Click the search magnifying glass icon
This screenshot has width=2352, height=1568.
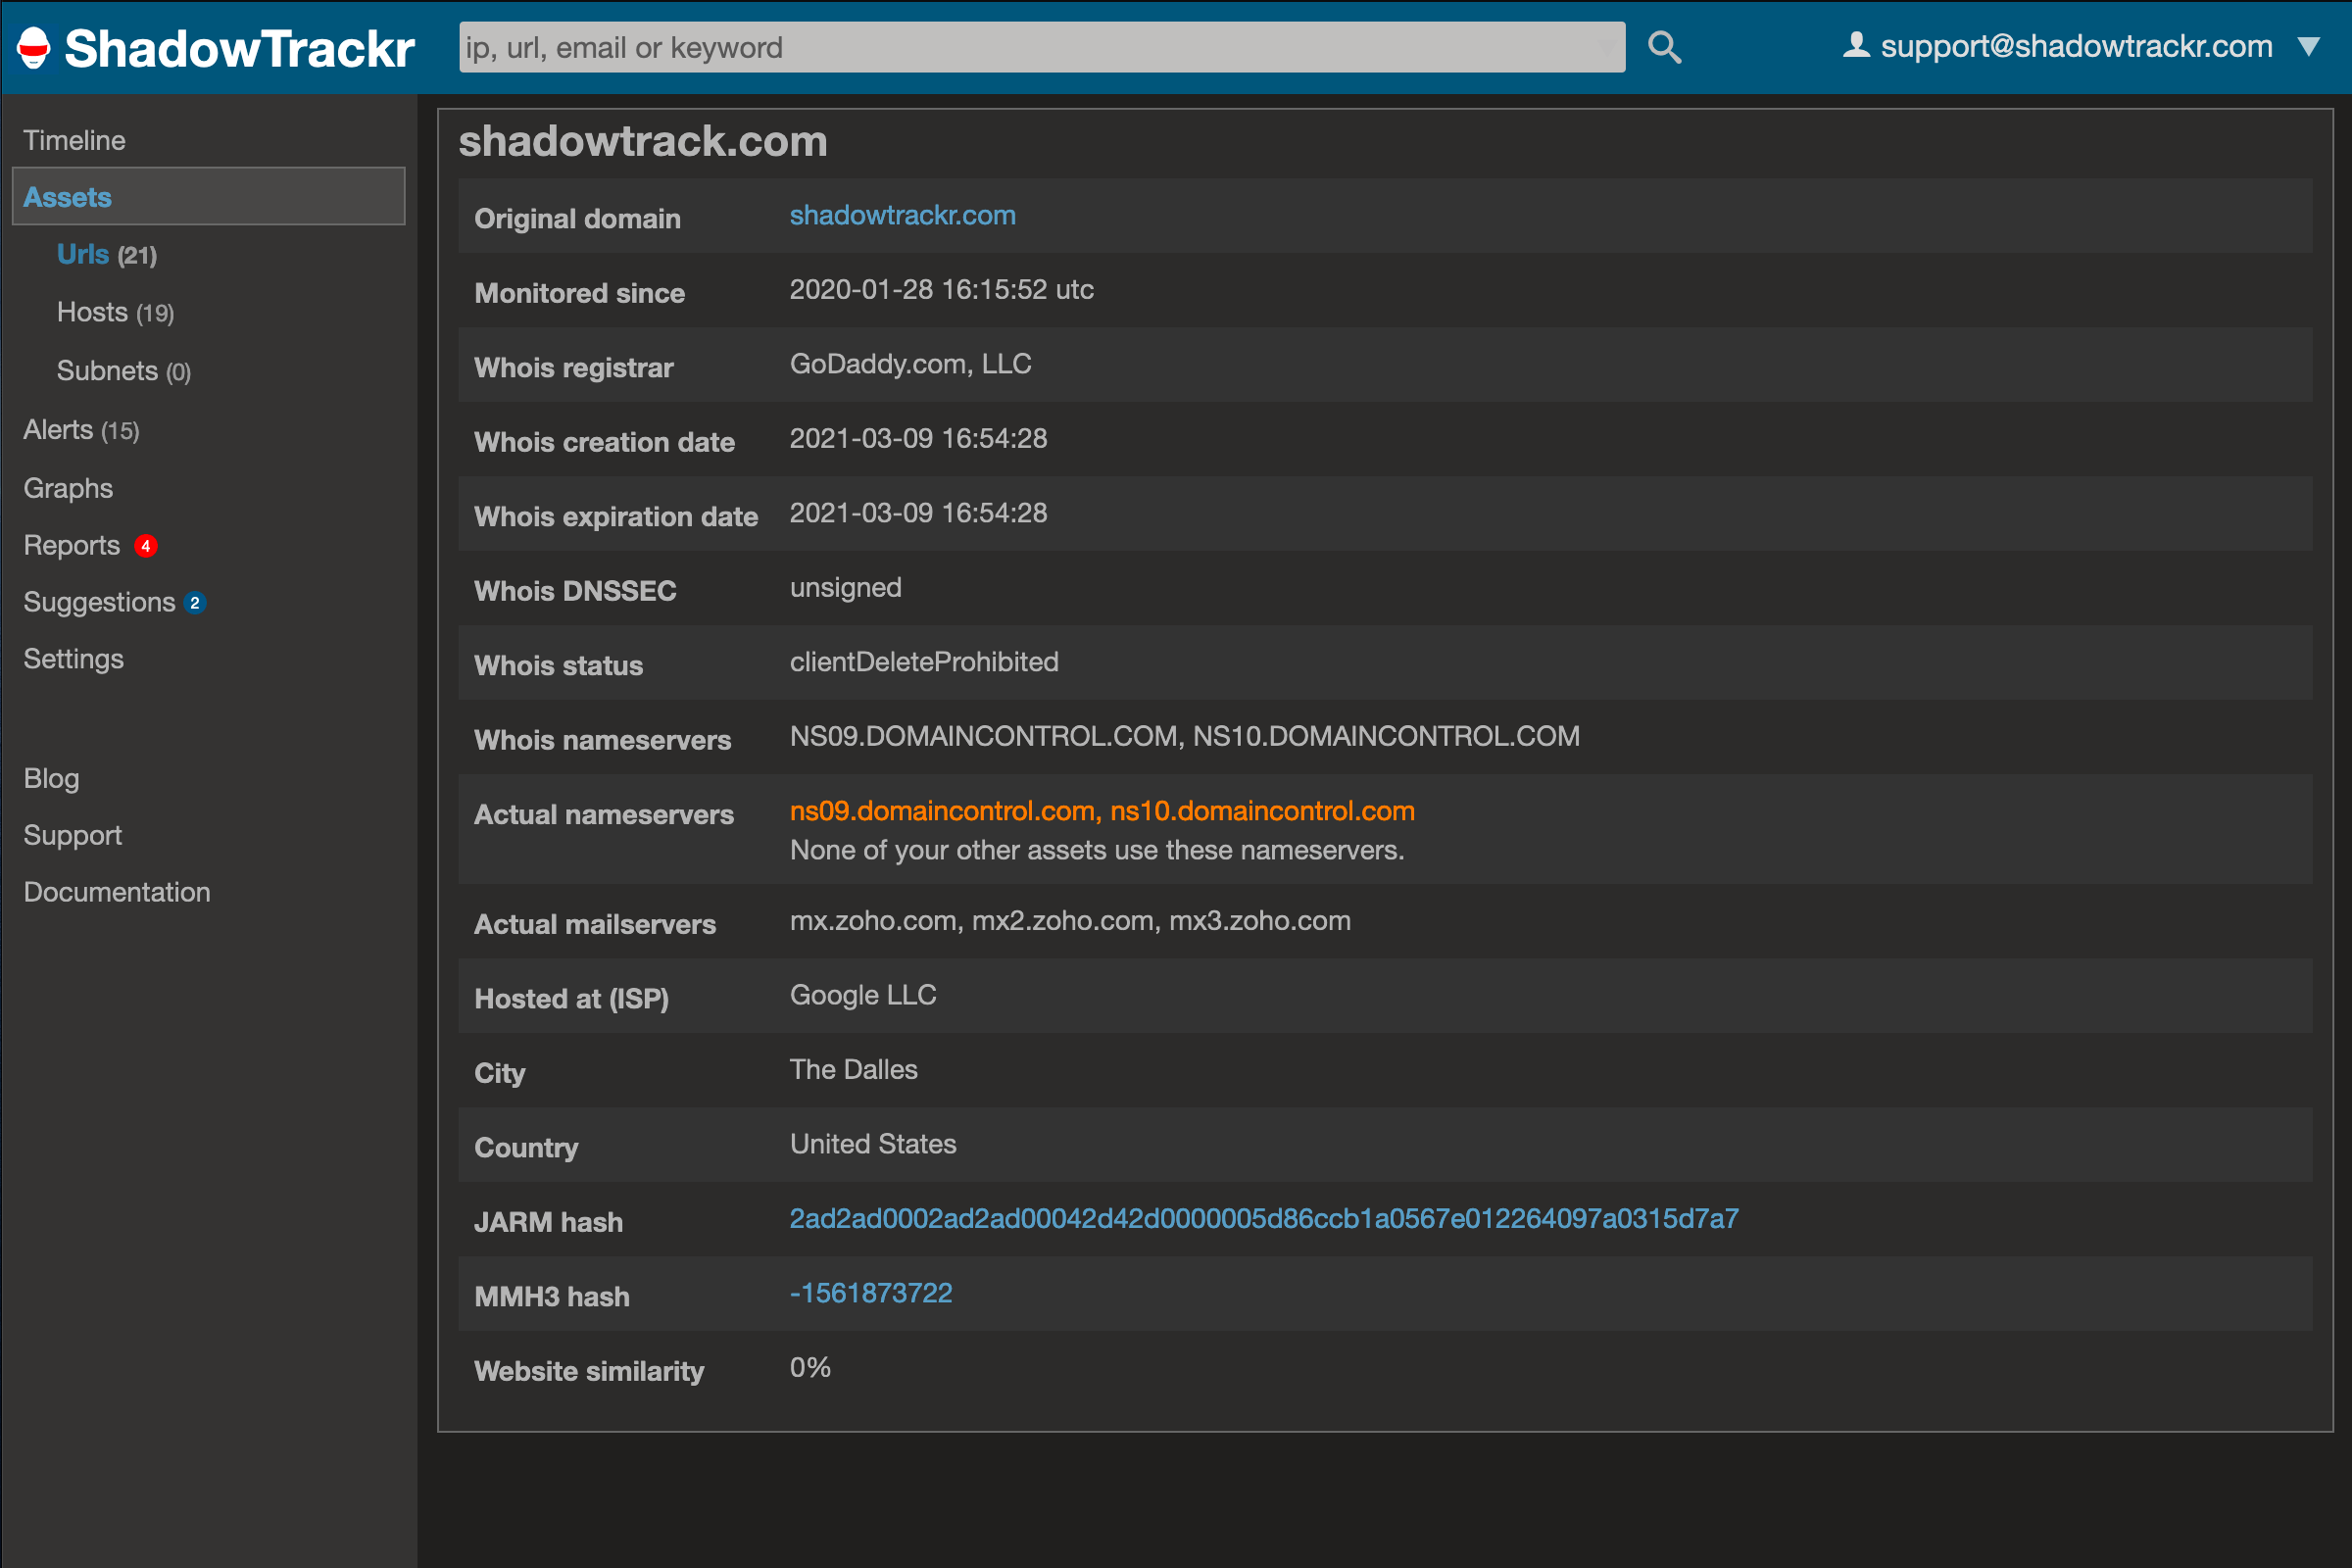1663,46
